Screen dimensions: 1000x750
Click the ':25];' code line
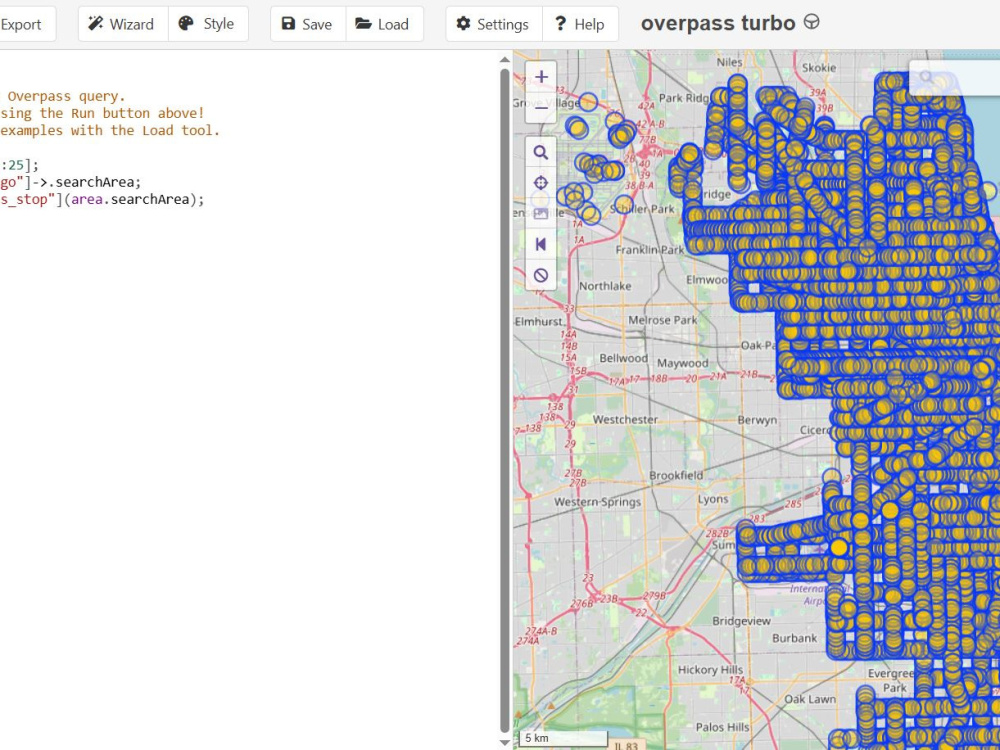(19, 165)
